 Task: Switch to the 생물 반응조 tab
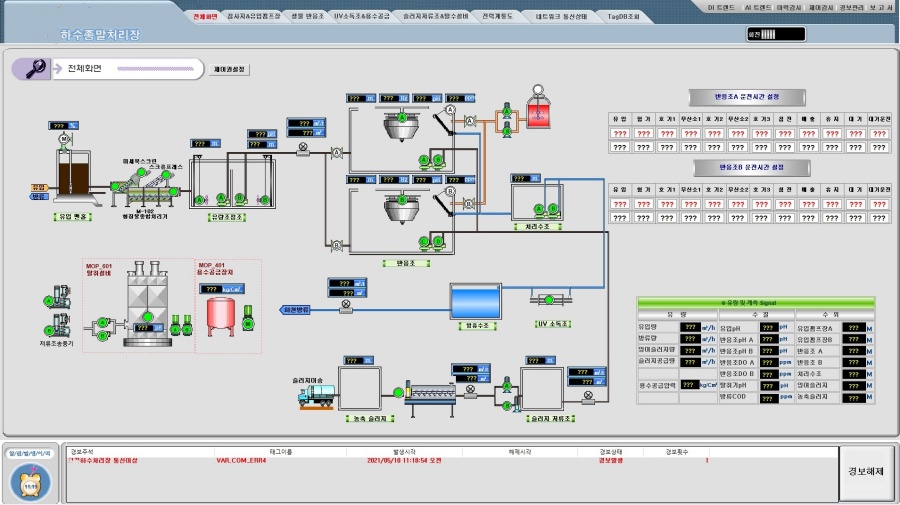(x=307, y=17)
